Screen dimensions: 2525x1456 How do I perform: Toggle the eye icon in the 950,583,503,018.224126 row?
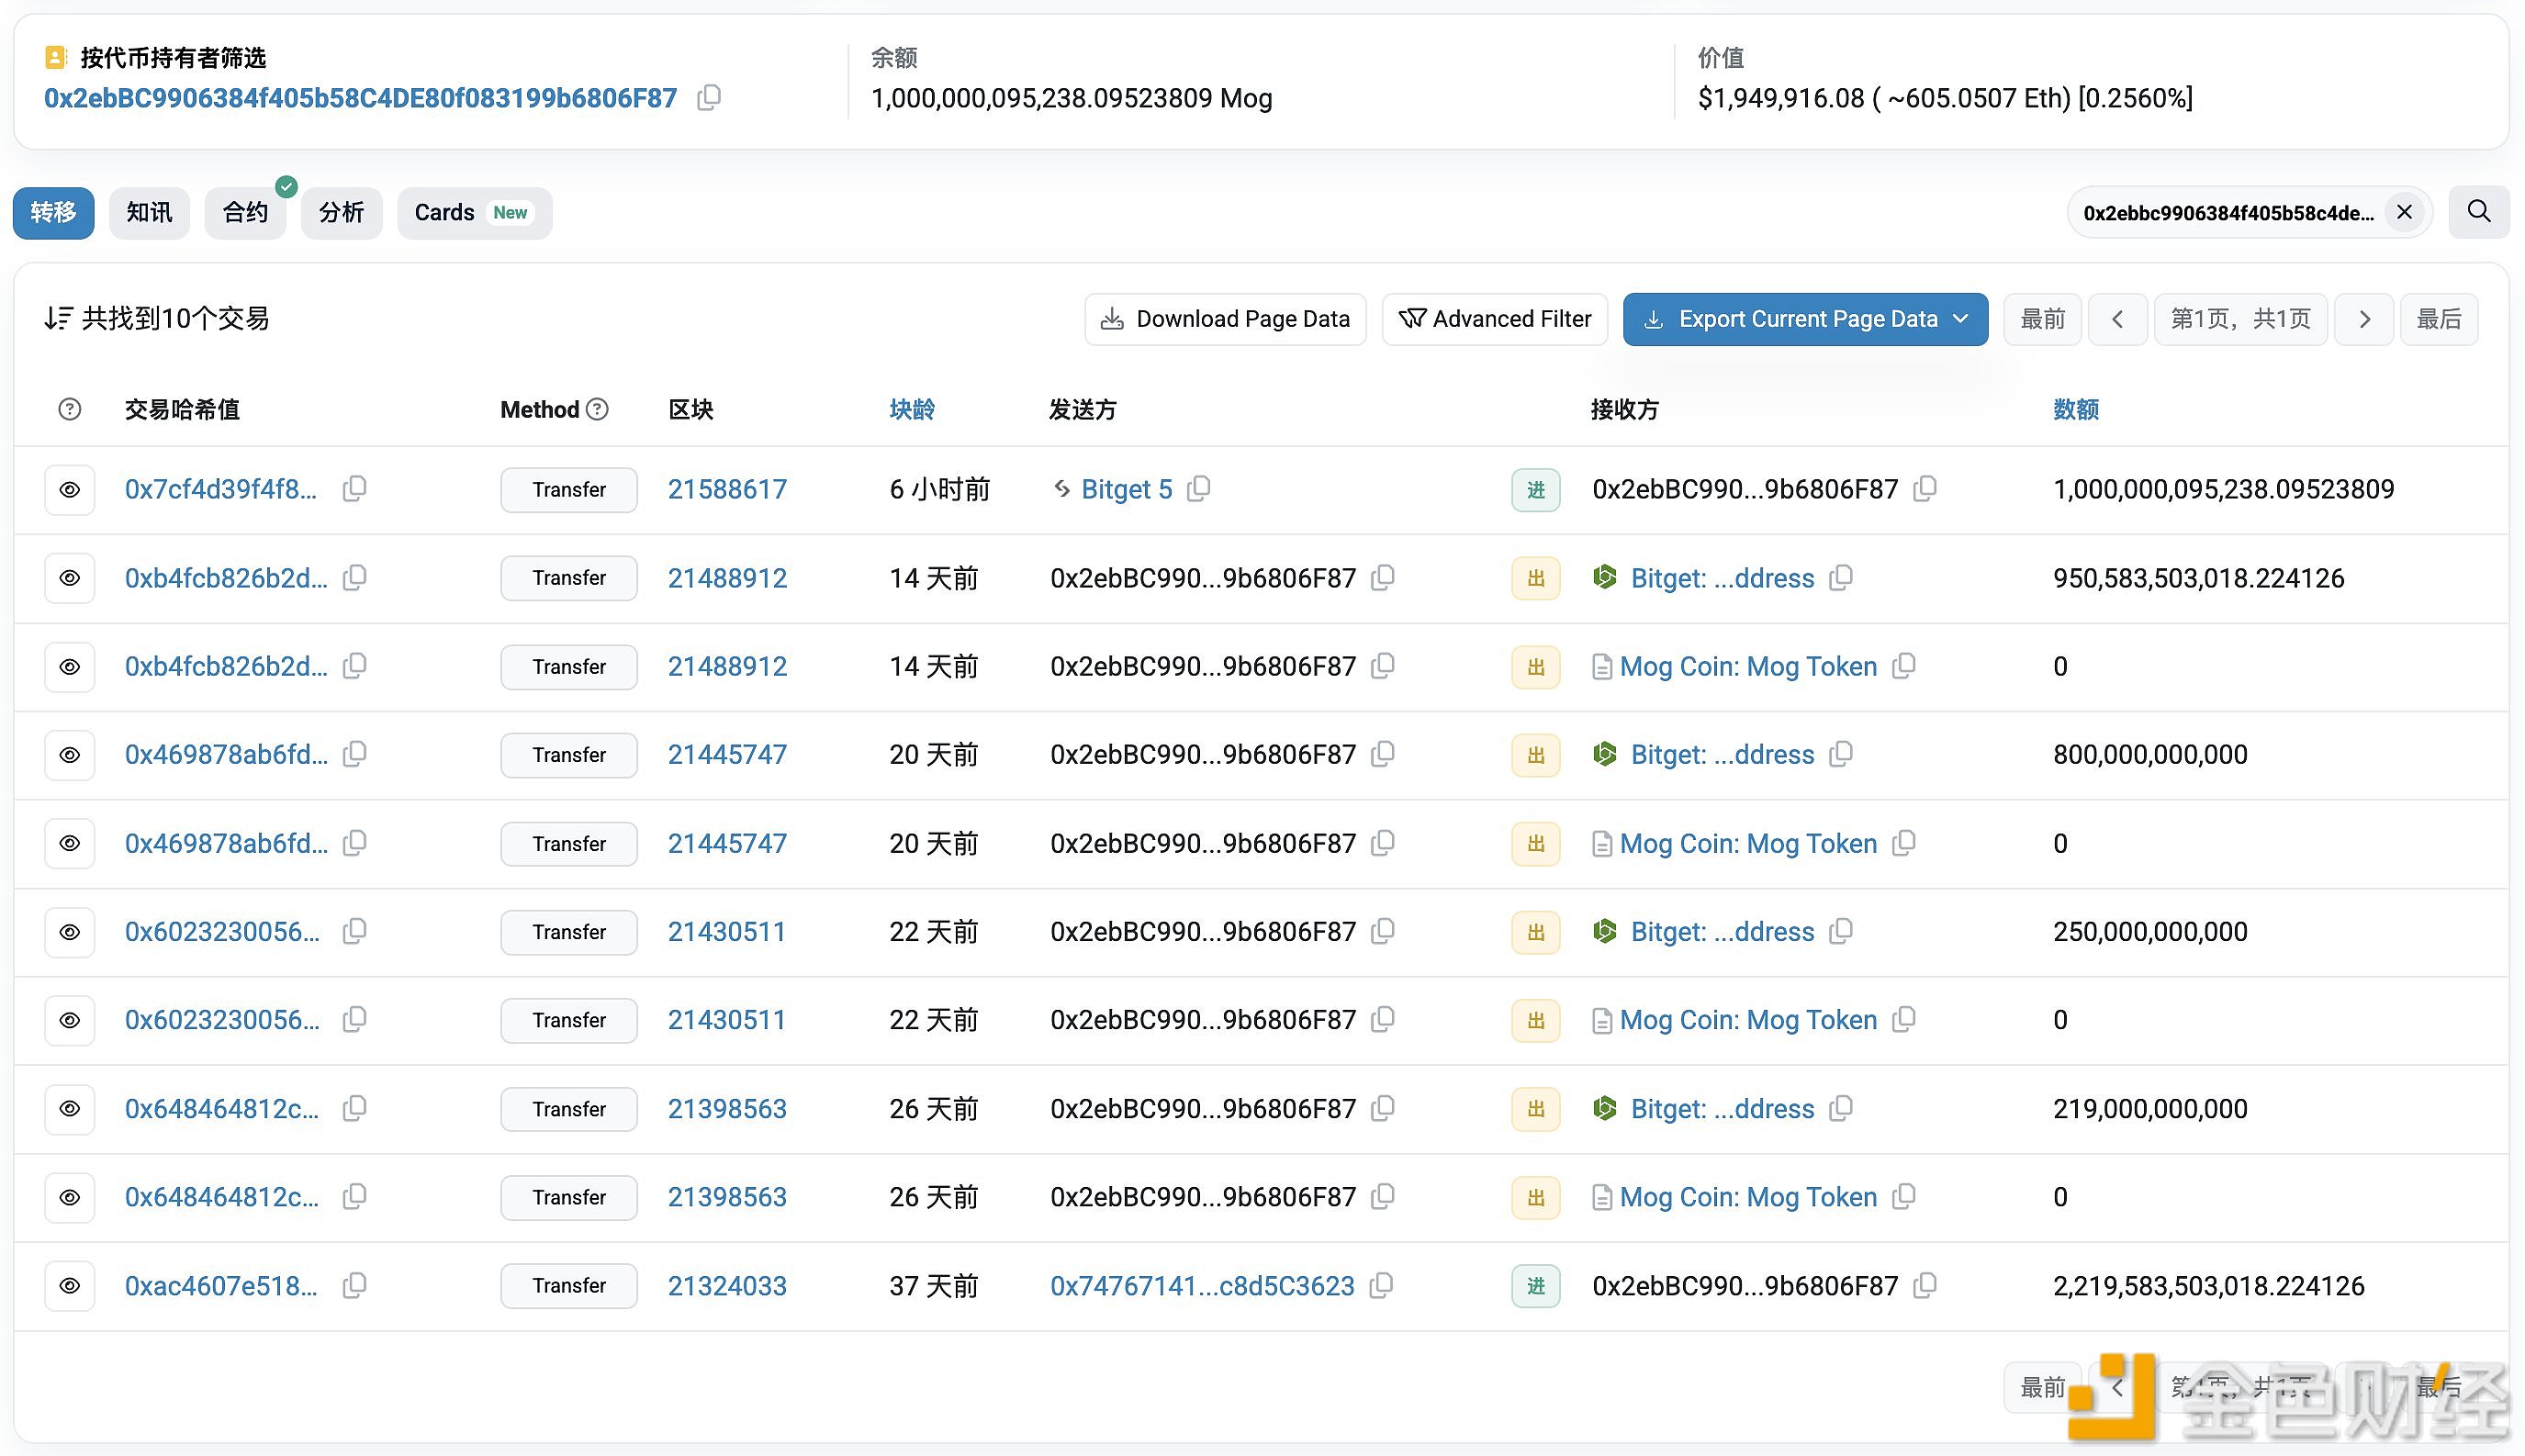pyautogui.click(x=69, y=578)
